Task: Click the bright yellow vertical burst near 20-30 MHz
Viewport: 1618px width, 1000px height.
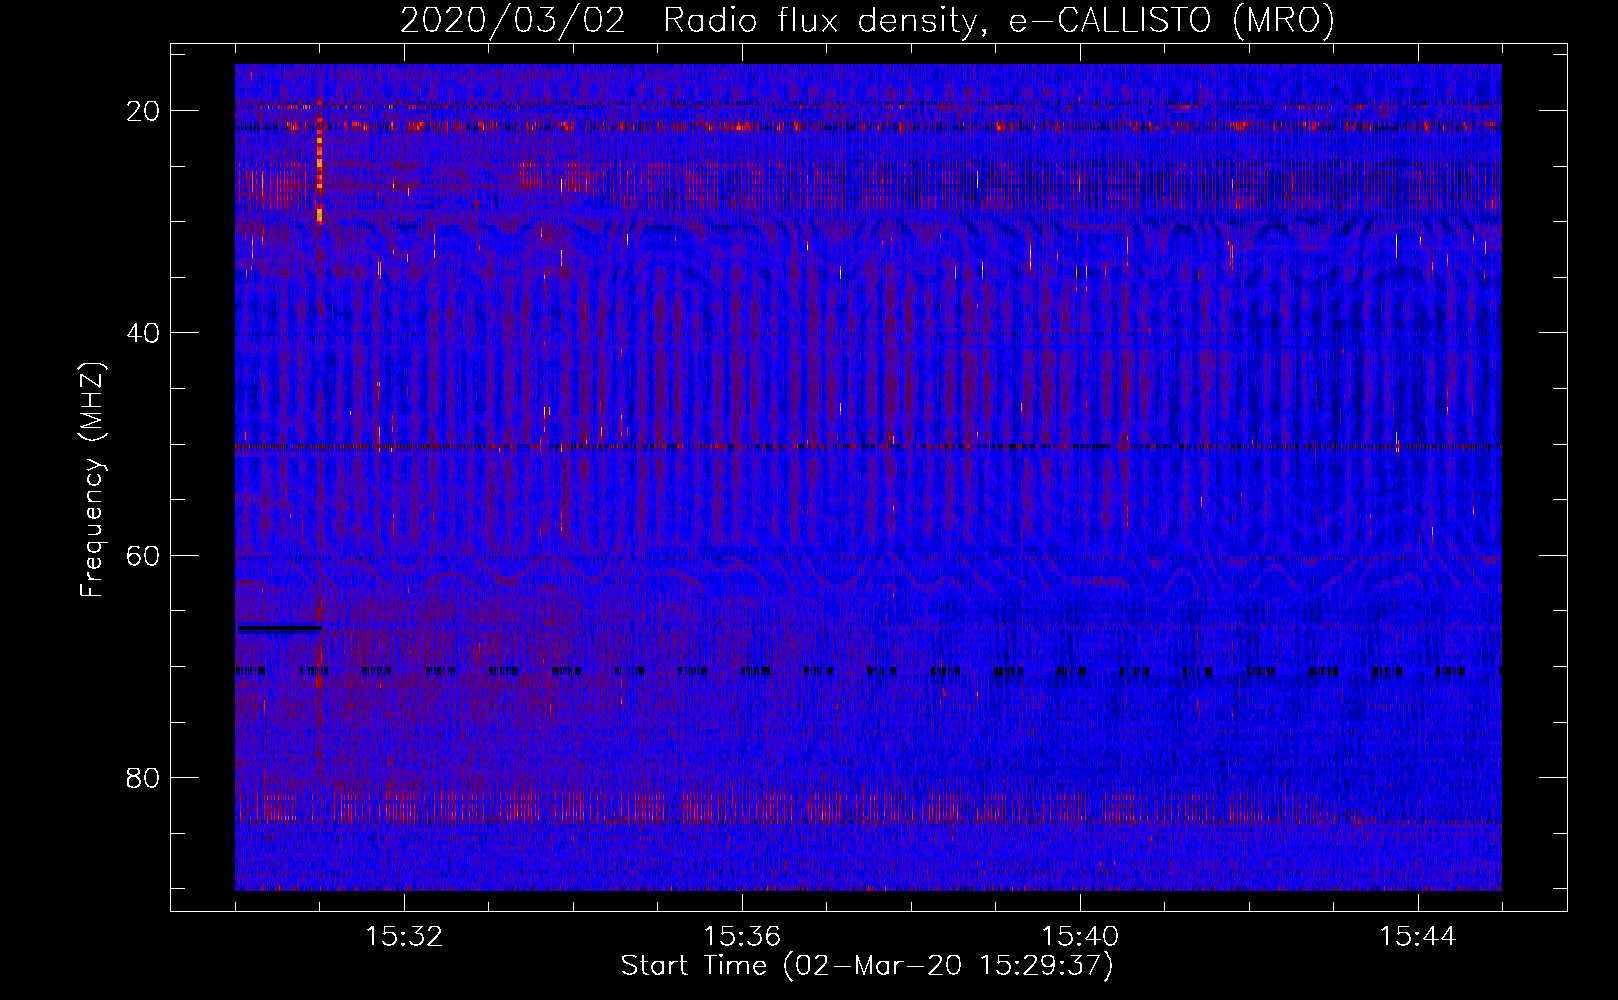Action: click(320, 162)
